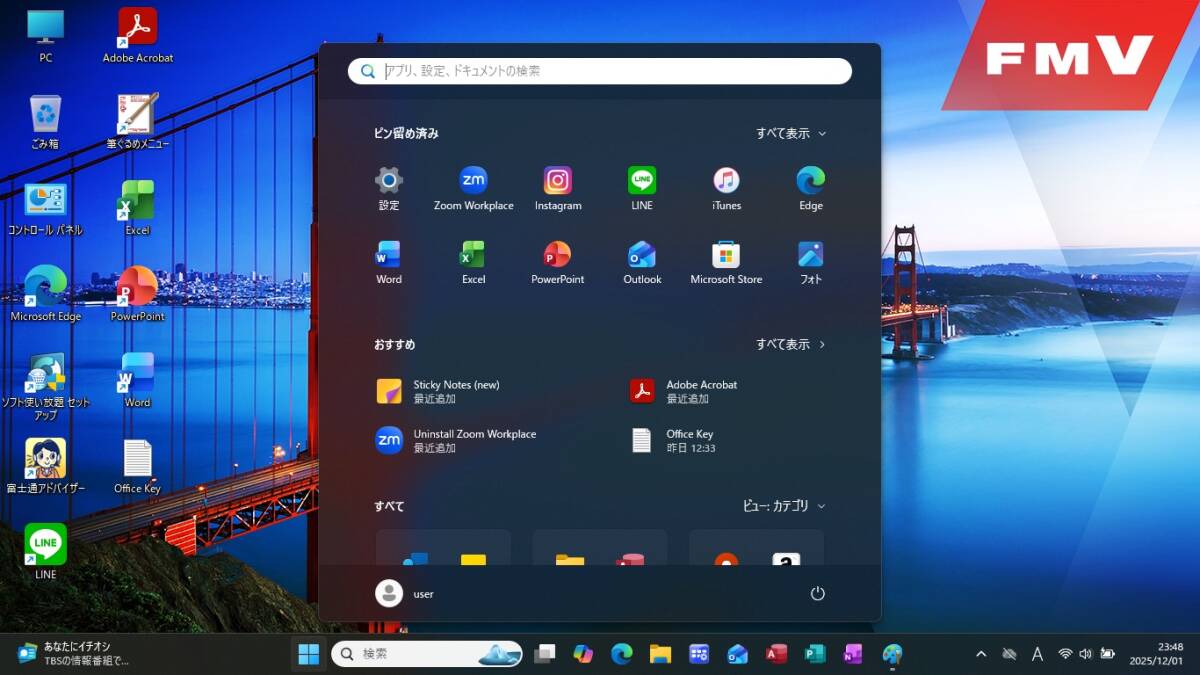Show all recommended items with すべて表示
The height and width of the screenshot is (675, 1200).
coord(791,344)
